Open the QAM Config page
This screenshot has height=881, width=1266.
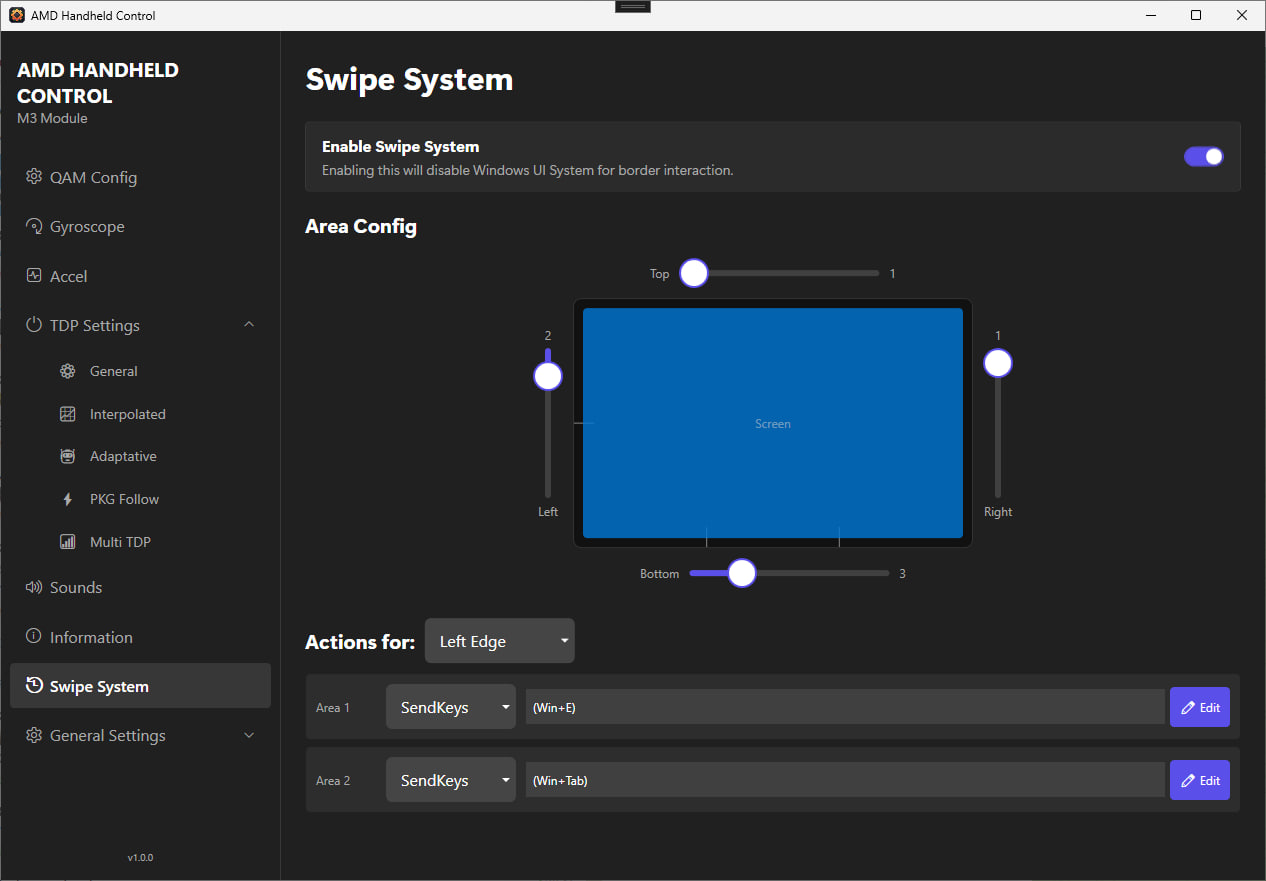(x=140, y=177)
